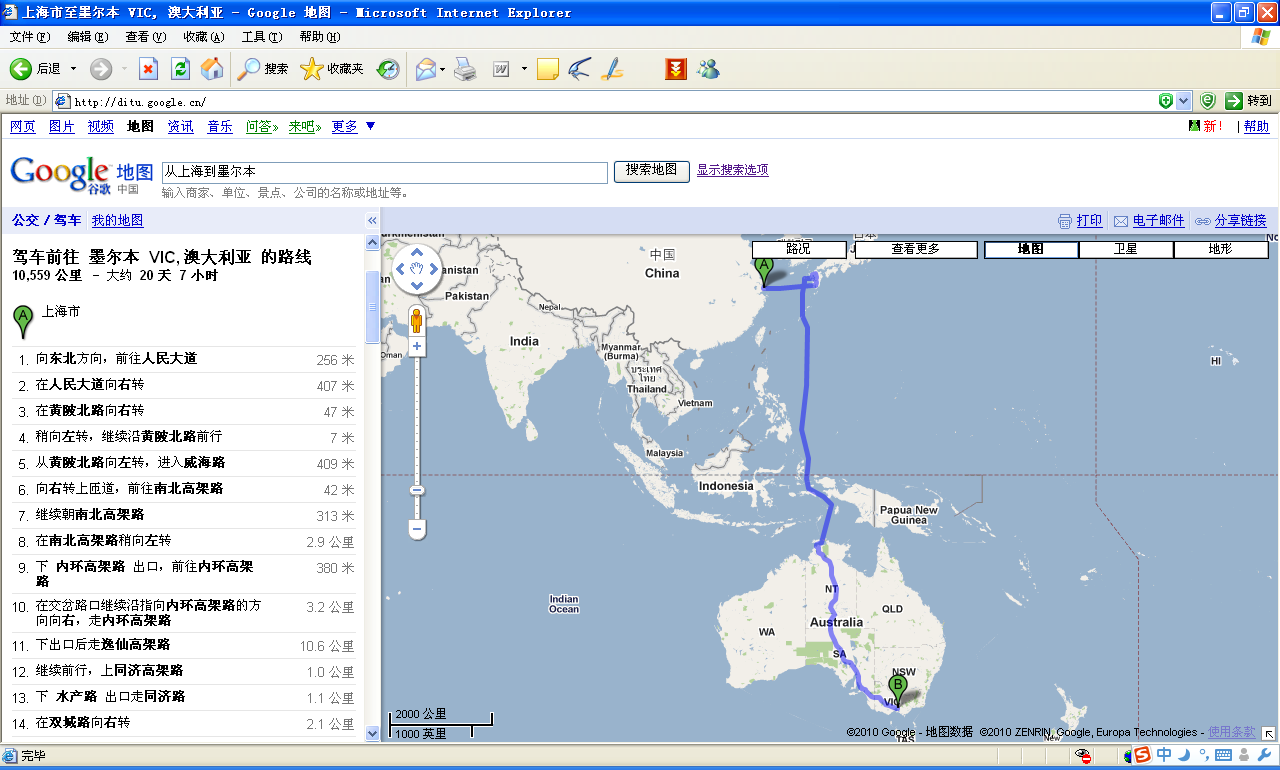Switch to 地图 (Map) view button
This screenshot has width=1280, height=770.
[x=1031, y=249]
